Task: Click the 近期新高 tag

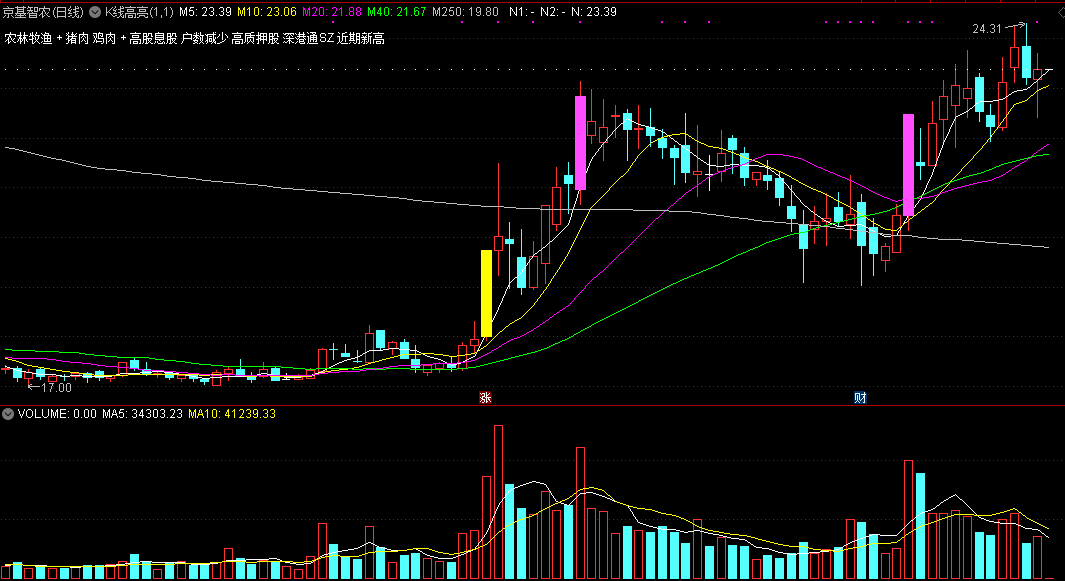Action: (x=360, y=39)
